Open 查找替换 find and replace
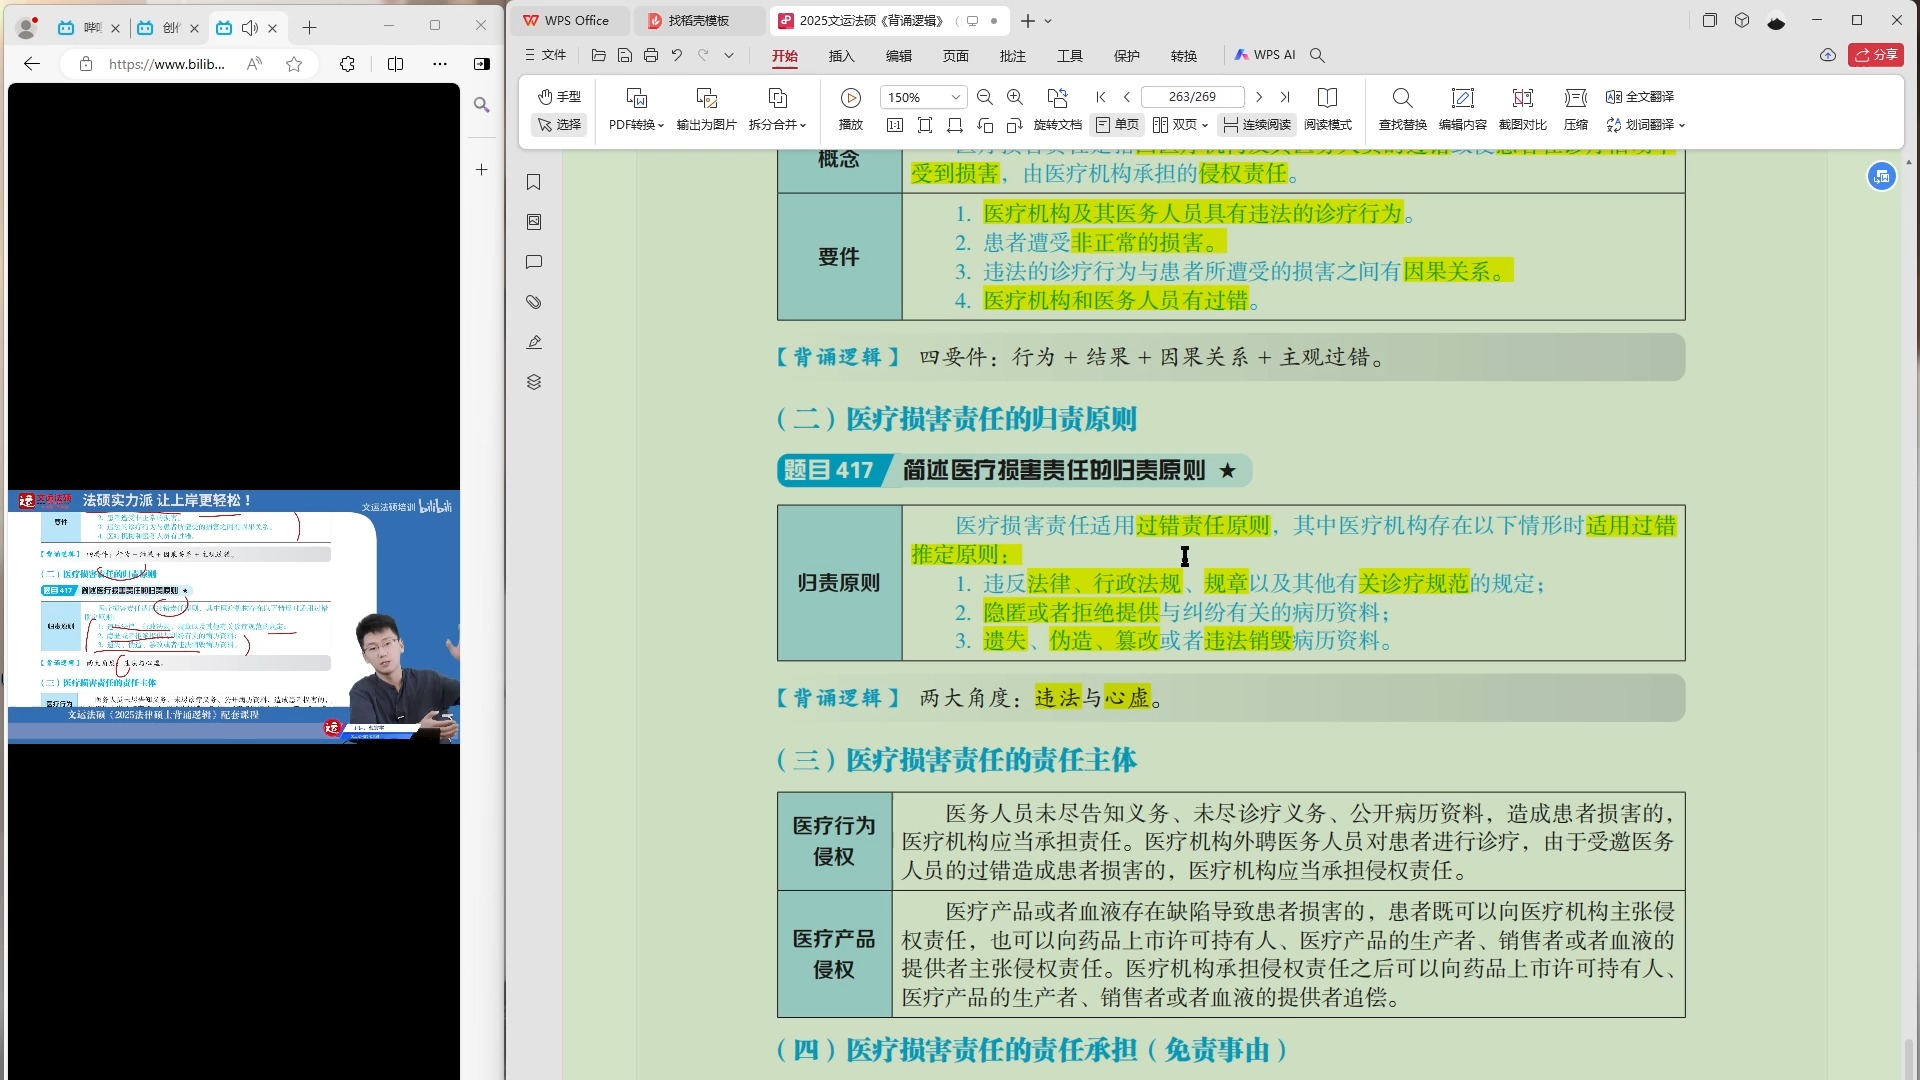Screen dimensions: 1920x1080 click(1403, 109)
